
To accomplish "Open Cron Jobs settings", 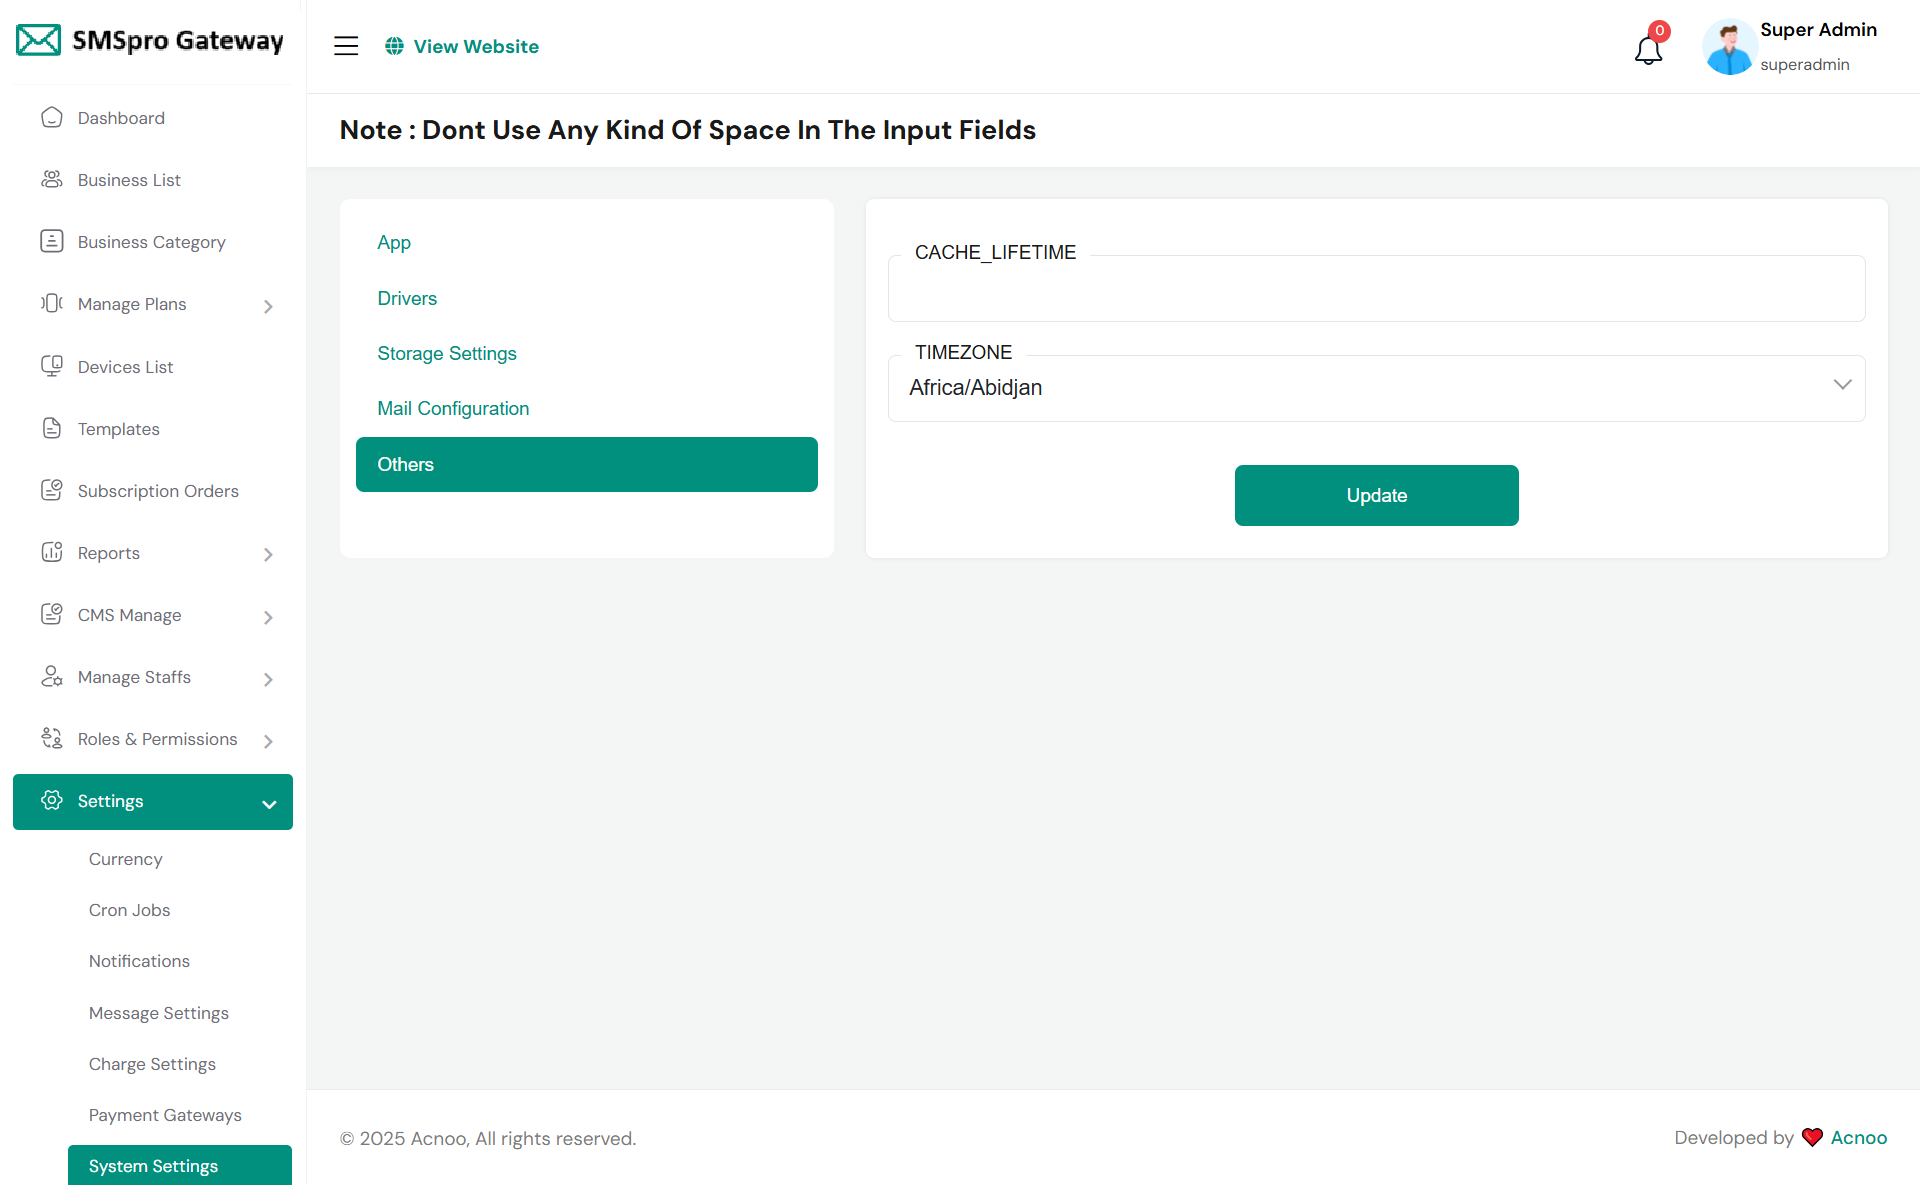I will click(129, 910).
